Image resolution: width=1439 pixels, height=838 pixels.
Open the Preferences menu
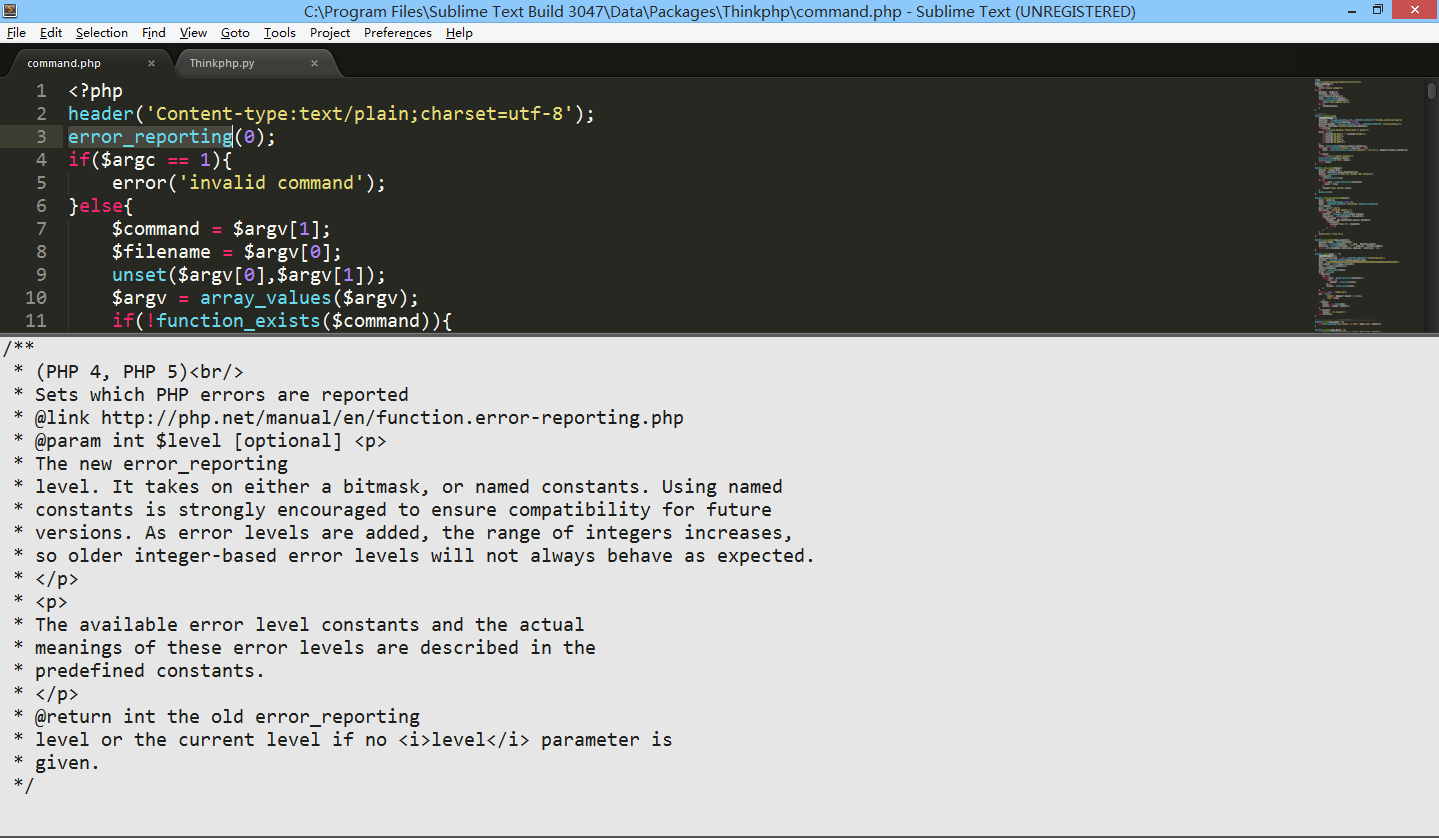click(x=398, y=33)
